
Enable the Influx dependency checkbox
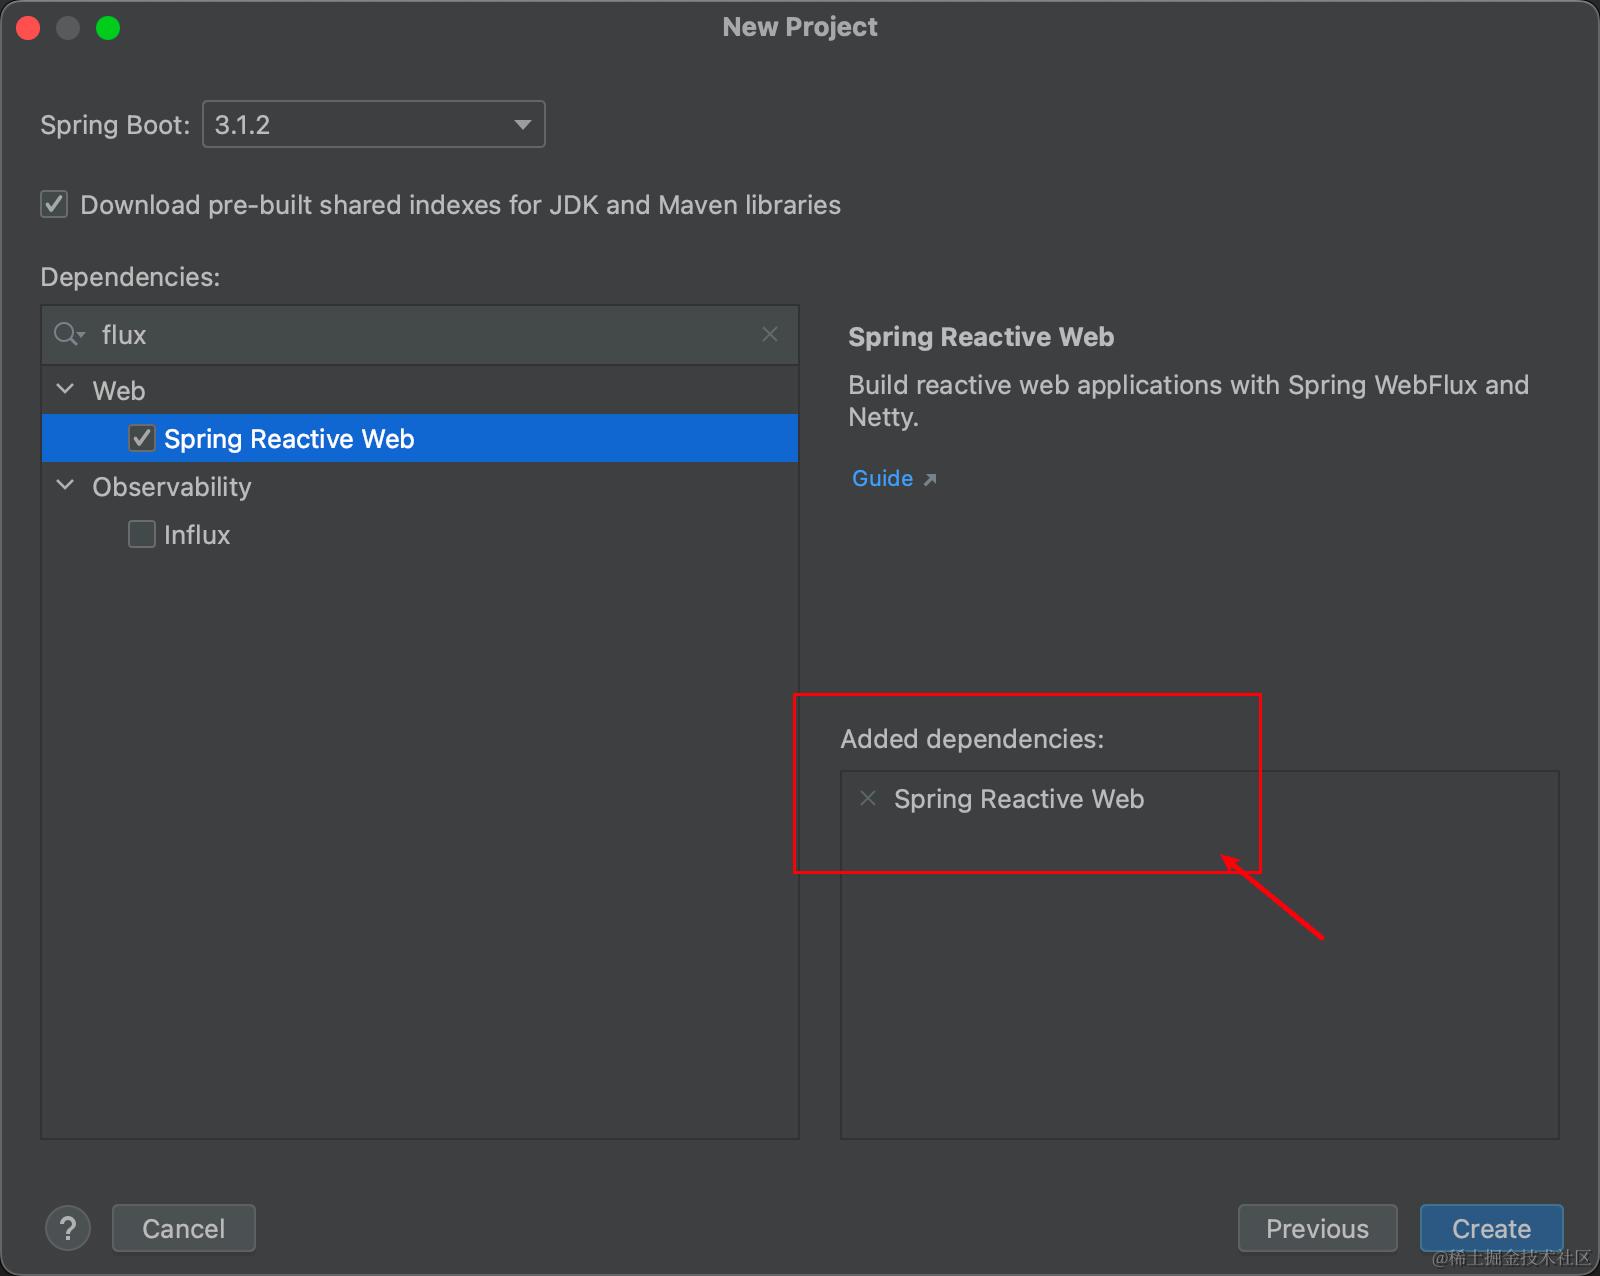click(142, 534)
